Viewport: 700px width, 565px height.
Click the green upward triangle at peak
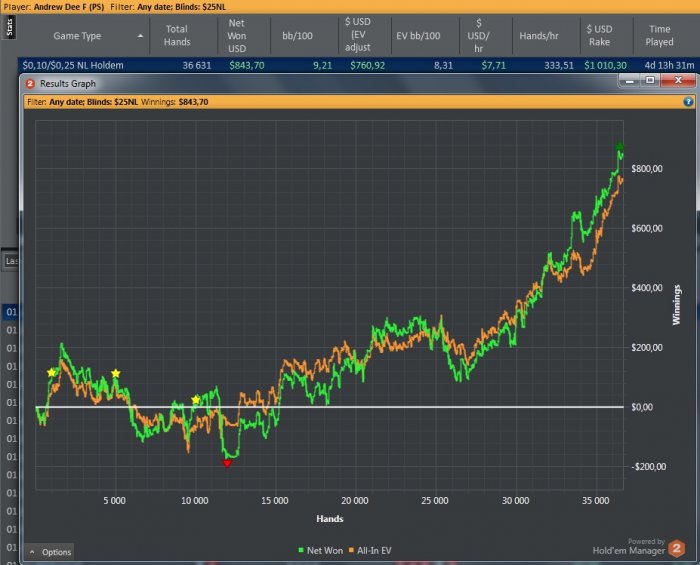620,147
